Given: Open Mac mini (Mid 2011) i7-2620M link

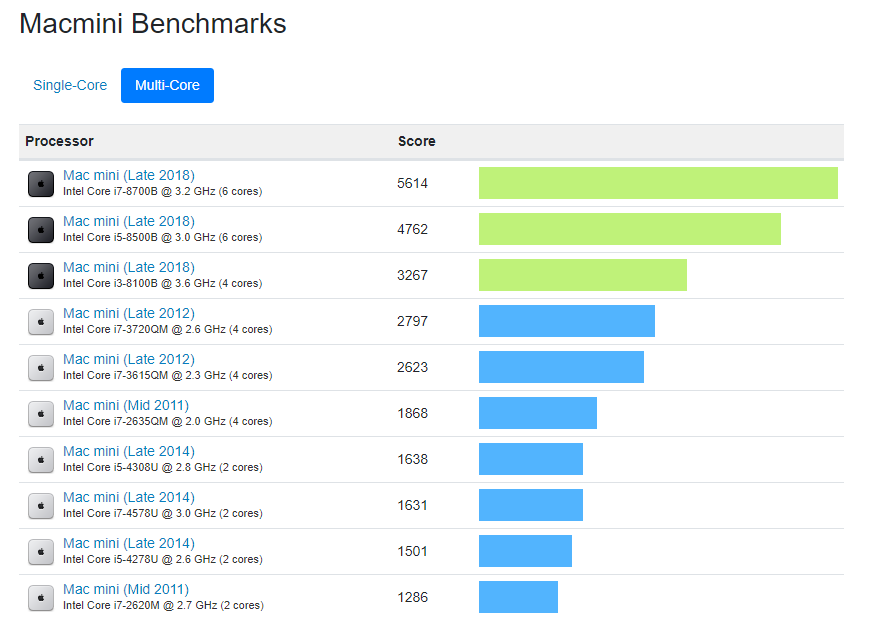Looking at the screenshot, I should [126, 589].
